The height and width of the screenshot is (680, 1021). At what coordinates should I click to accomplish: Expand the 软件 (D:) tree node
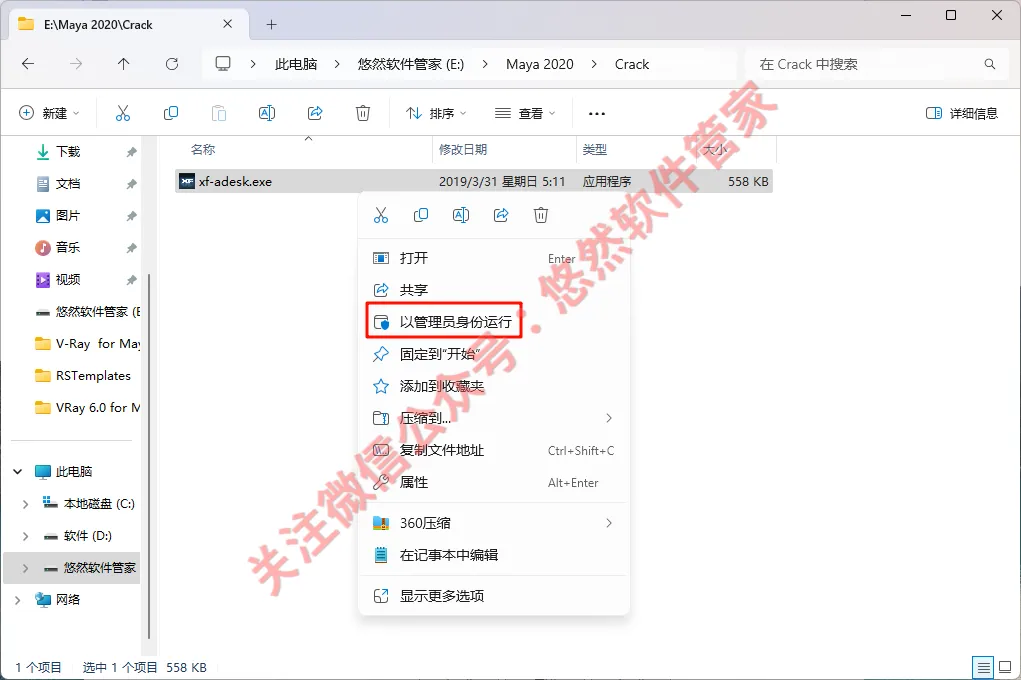(x=25, y=536)
